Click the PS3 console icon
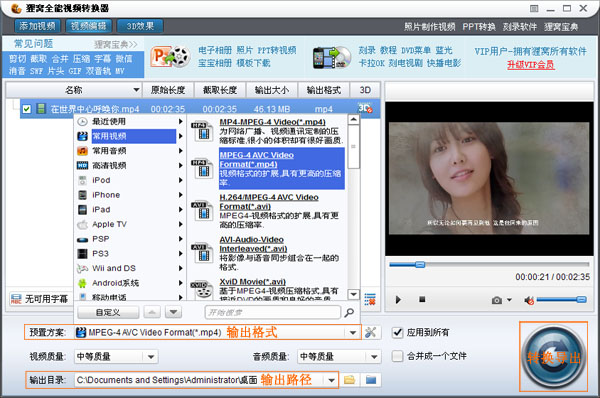Image resolution: width=600 pixels, height=398 pixels. click(x=82, y=254)
